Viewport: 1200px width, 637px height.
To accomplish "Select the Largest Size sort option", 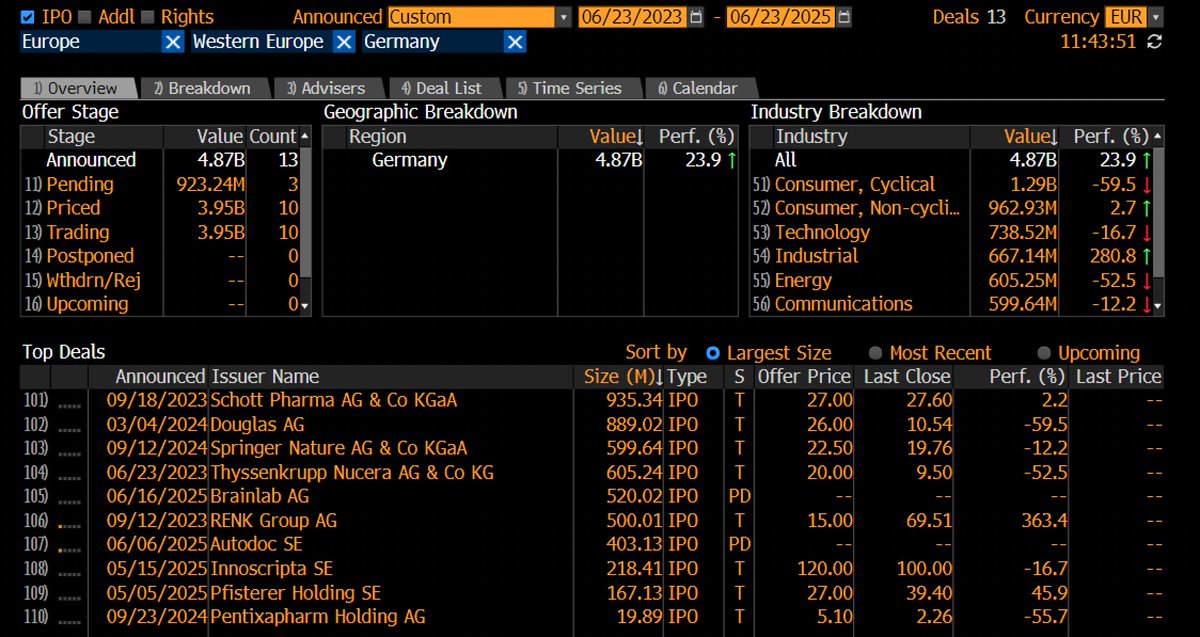I will point(713,353).
